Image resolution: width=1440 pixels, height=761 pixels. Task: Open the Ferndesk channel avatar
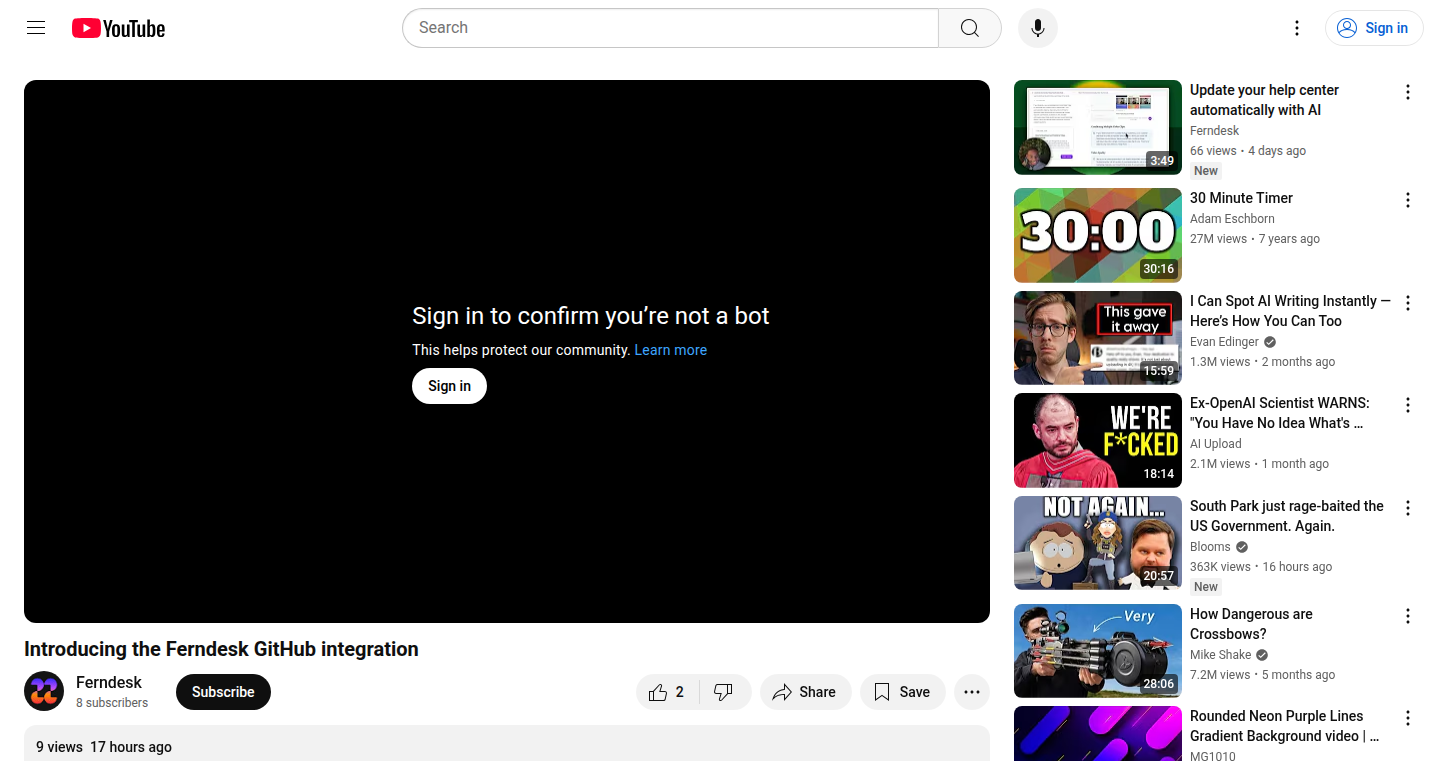coord(44,691)
